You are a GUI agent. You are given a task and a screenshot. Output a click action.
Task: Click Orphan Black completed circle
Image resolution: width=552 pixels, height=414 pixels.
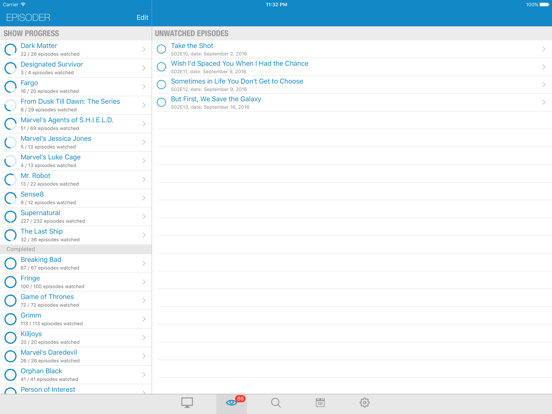point(10,375)
